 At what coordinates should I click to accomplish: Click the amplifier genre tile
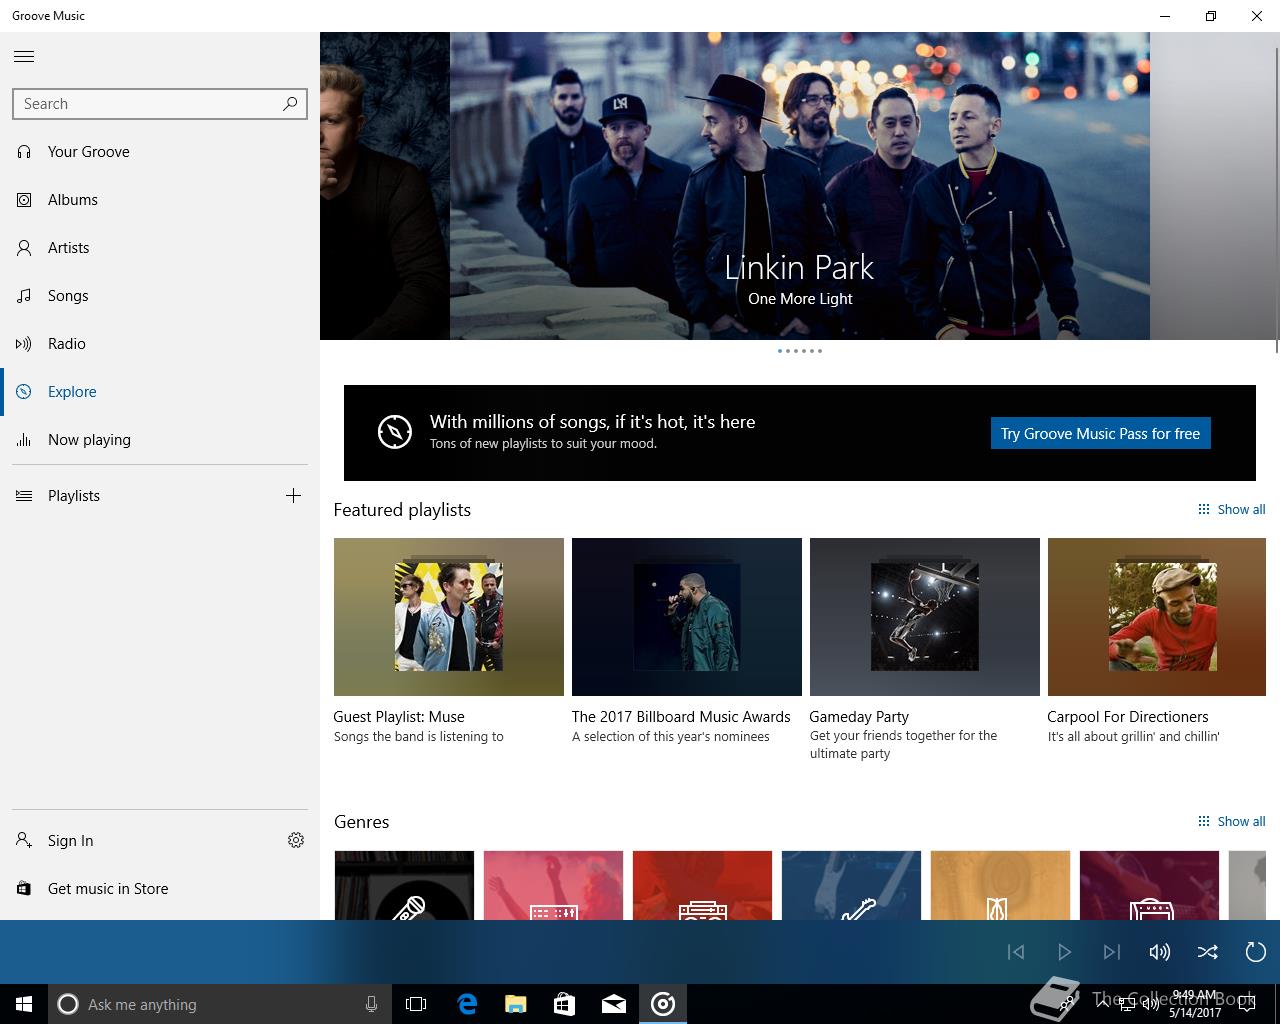tap(1149, 885)
